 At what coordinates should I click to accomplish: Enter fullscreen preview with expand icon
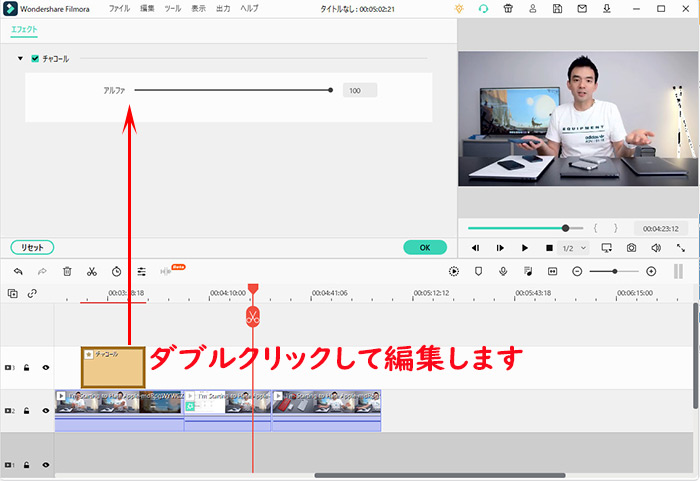point(680,247)
